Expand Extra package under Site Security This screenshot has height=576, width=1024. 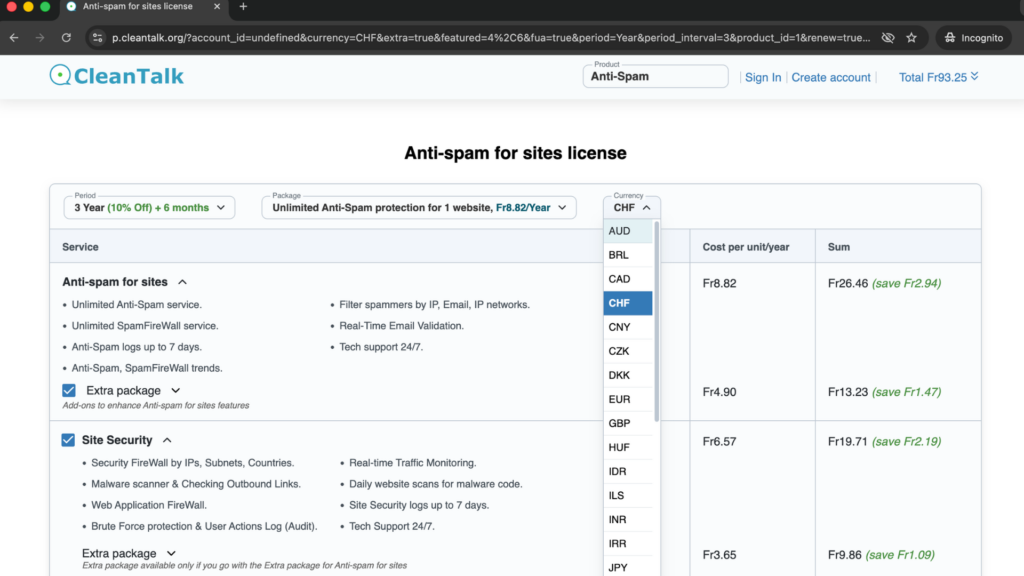(x=171, y=554)
